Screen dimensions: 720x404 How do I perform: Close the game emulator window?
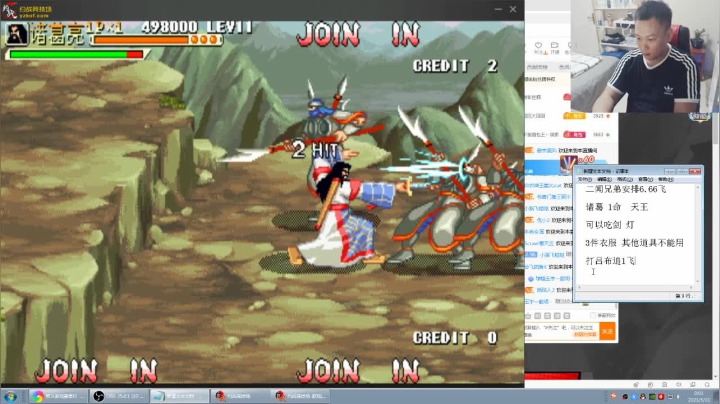click(x=513, y=9)
